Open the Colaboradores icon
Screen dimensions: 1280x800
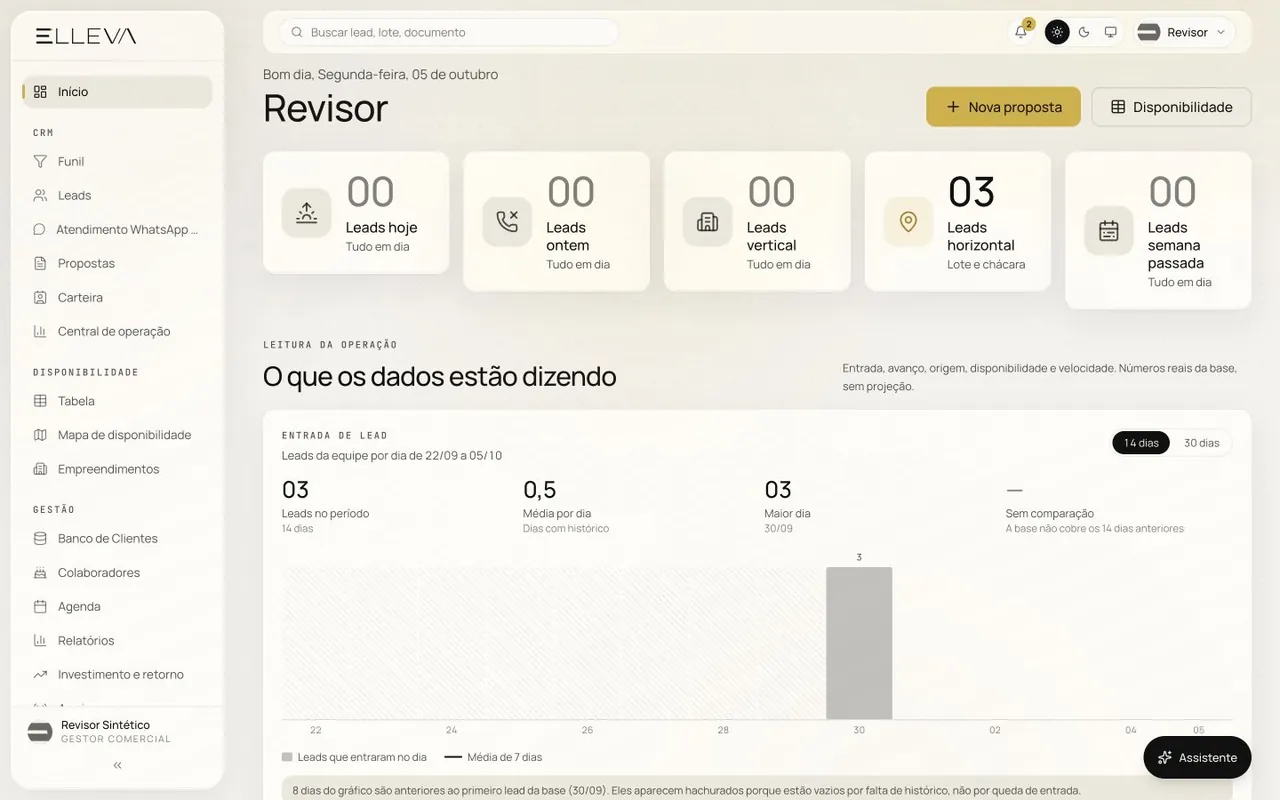40,572
